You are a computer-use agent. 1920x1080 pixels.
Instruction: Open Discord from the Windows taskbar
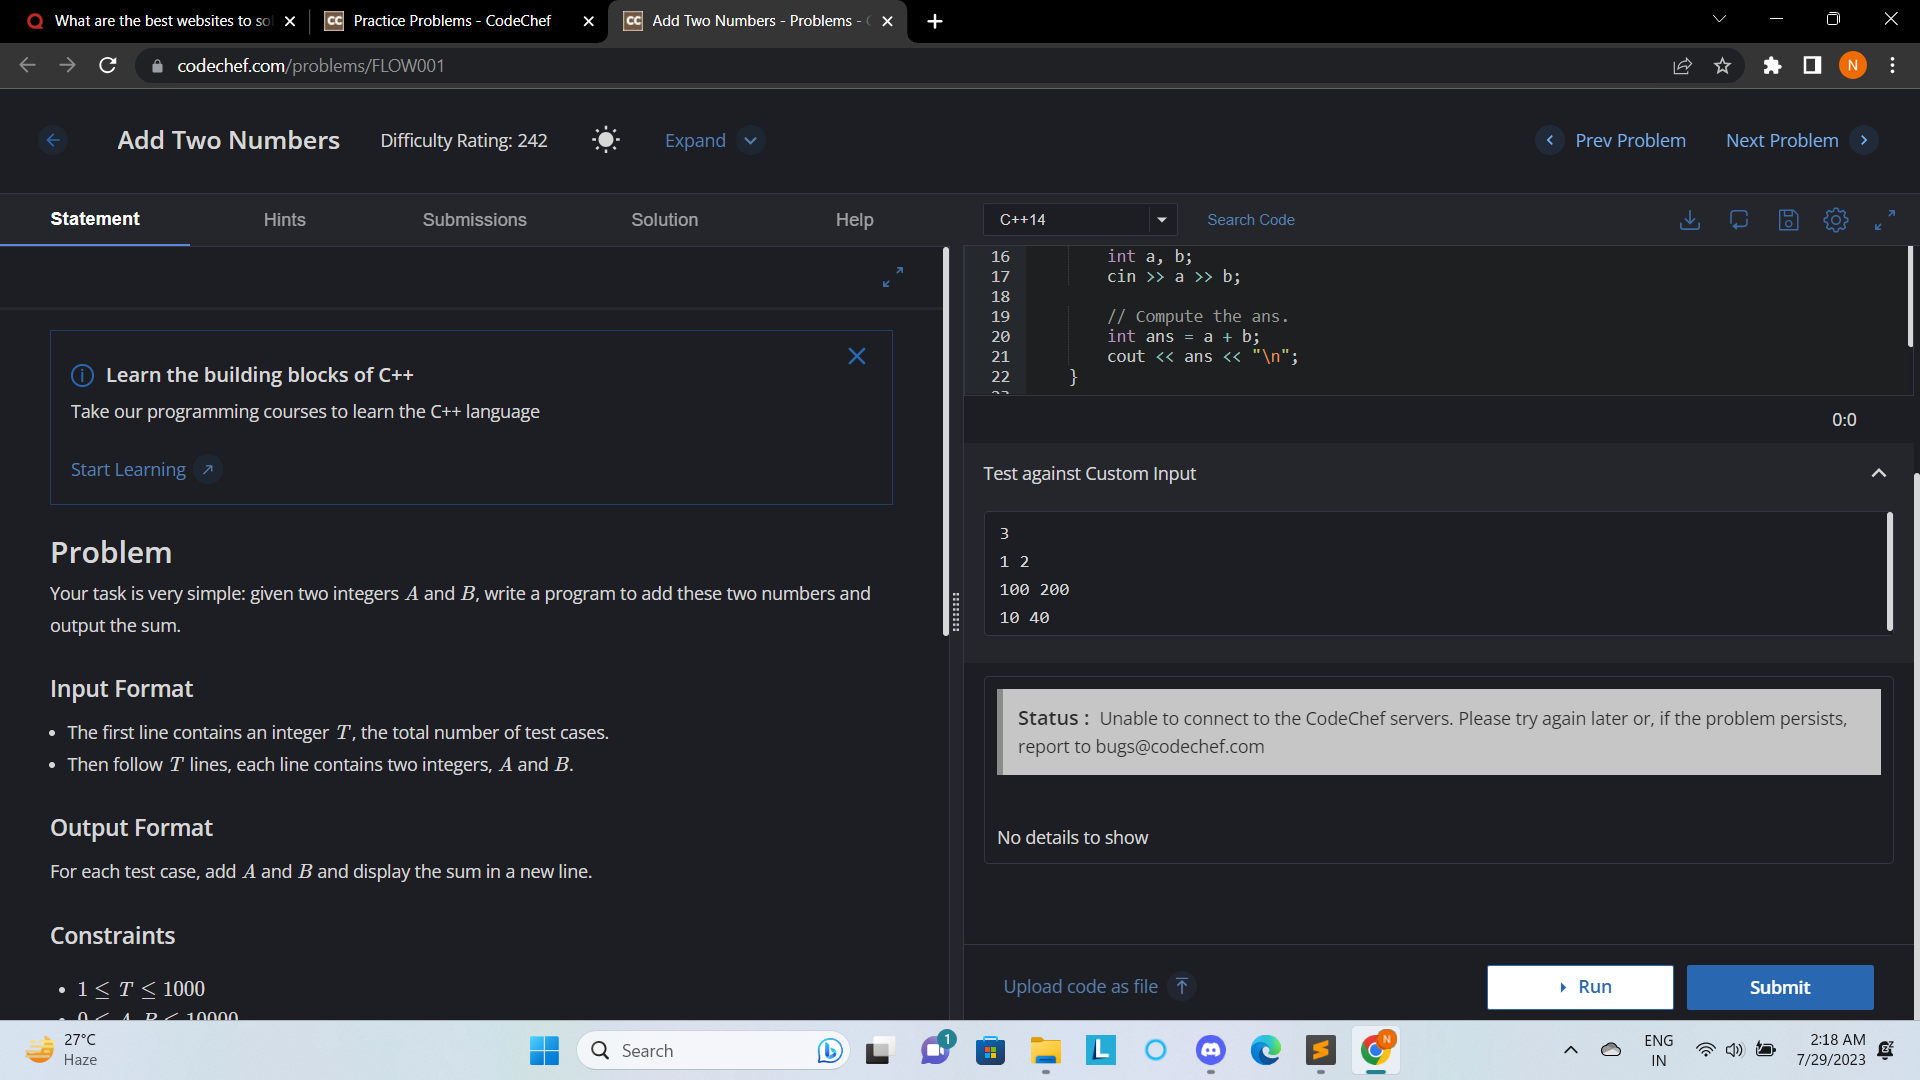coord(1211,1051)
